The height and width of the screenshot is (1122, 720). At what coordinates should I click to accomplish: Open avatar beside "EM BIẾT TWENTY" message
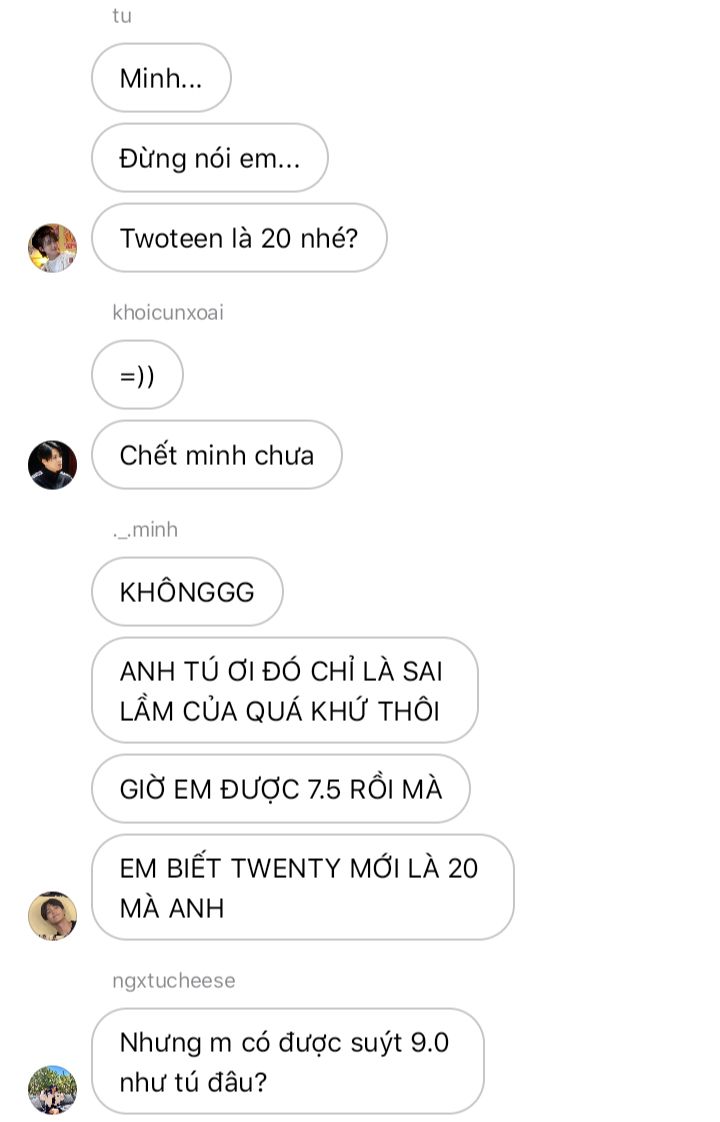pyautogui.click(x=52, y=916)
